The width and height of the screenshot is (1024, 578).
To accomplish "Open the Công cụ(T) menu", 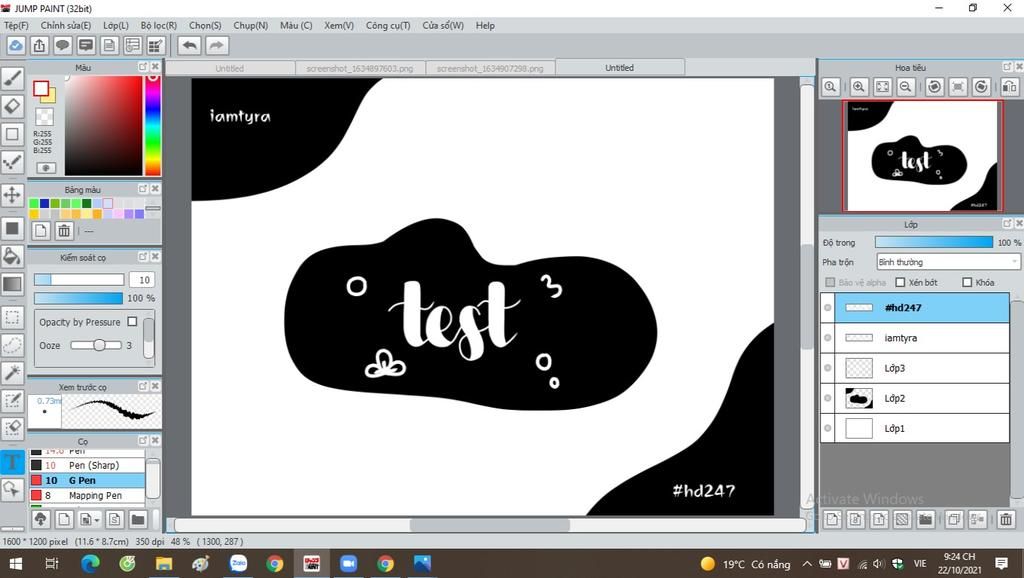I will coord(388,25).
